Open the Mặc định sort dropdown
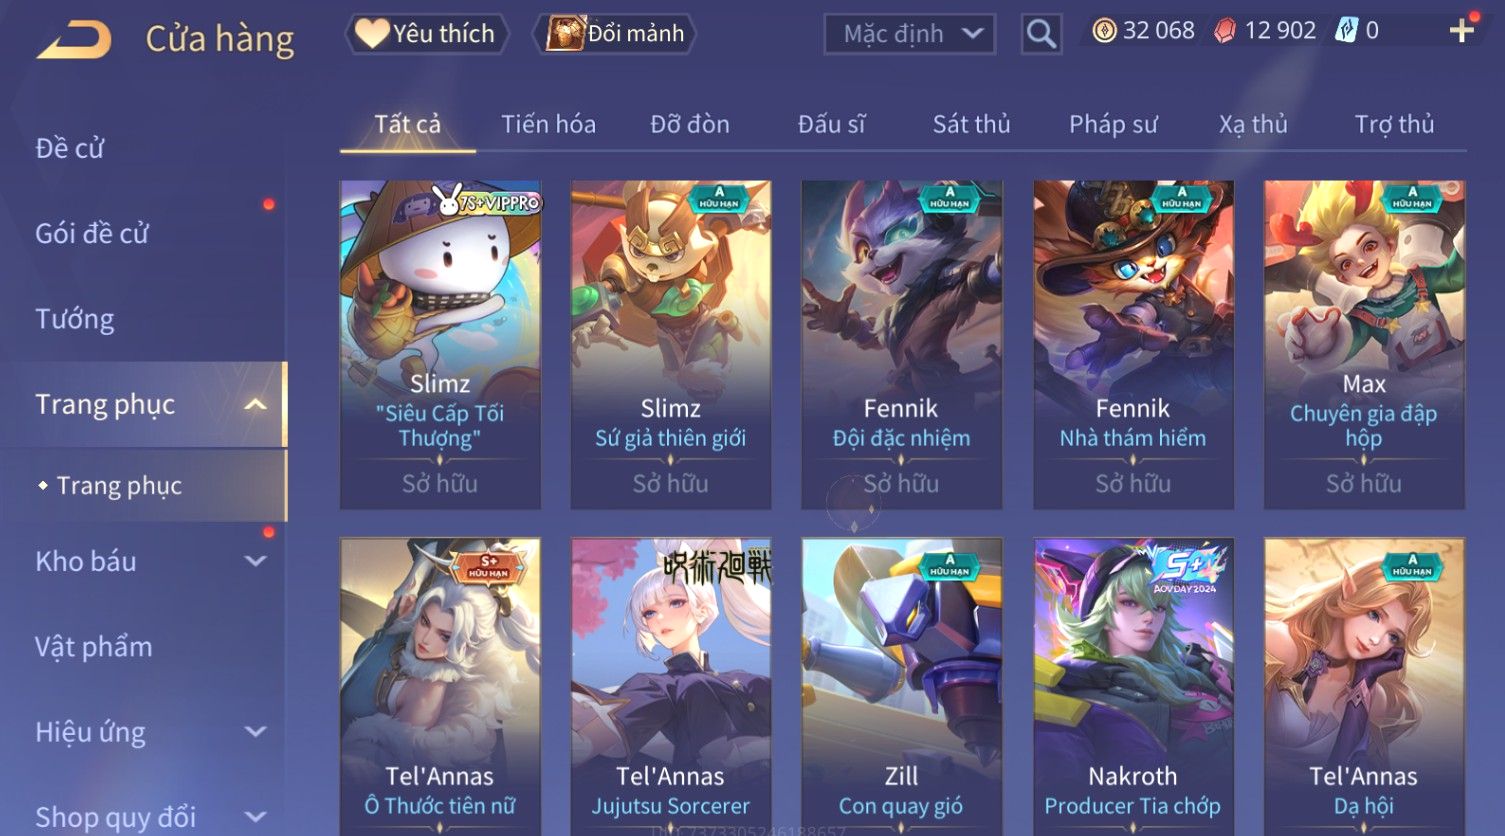The width and height of the screenshot is (1505, 836). point(910,34)
